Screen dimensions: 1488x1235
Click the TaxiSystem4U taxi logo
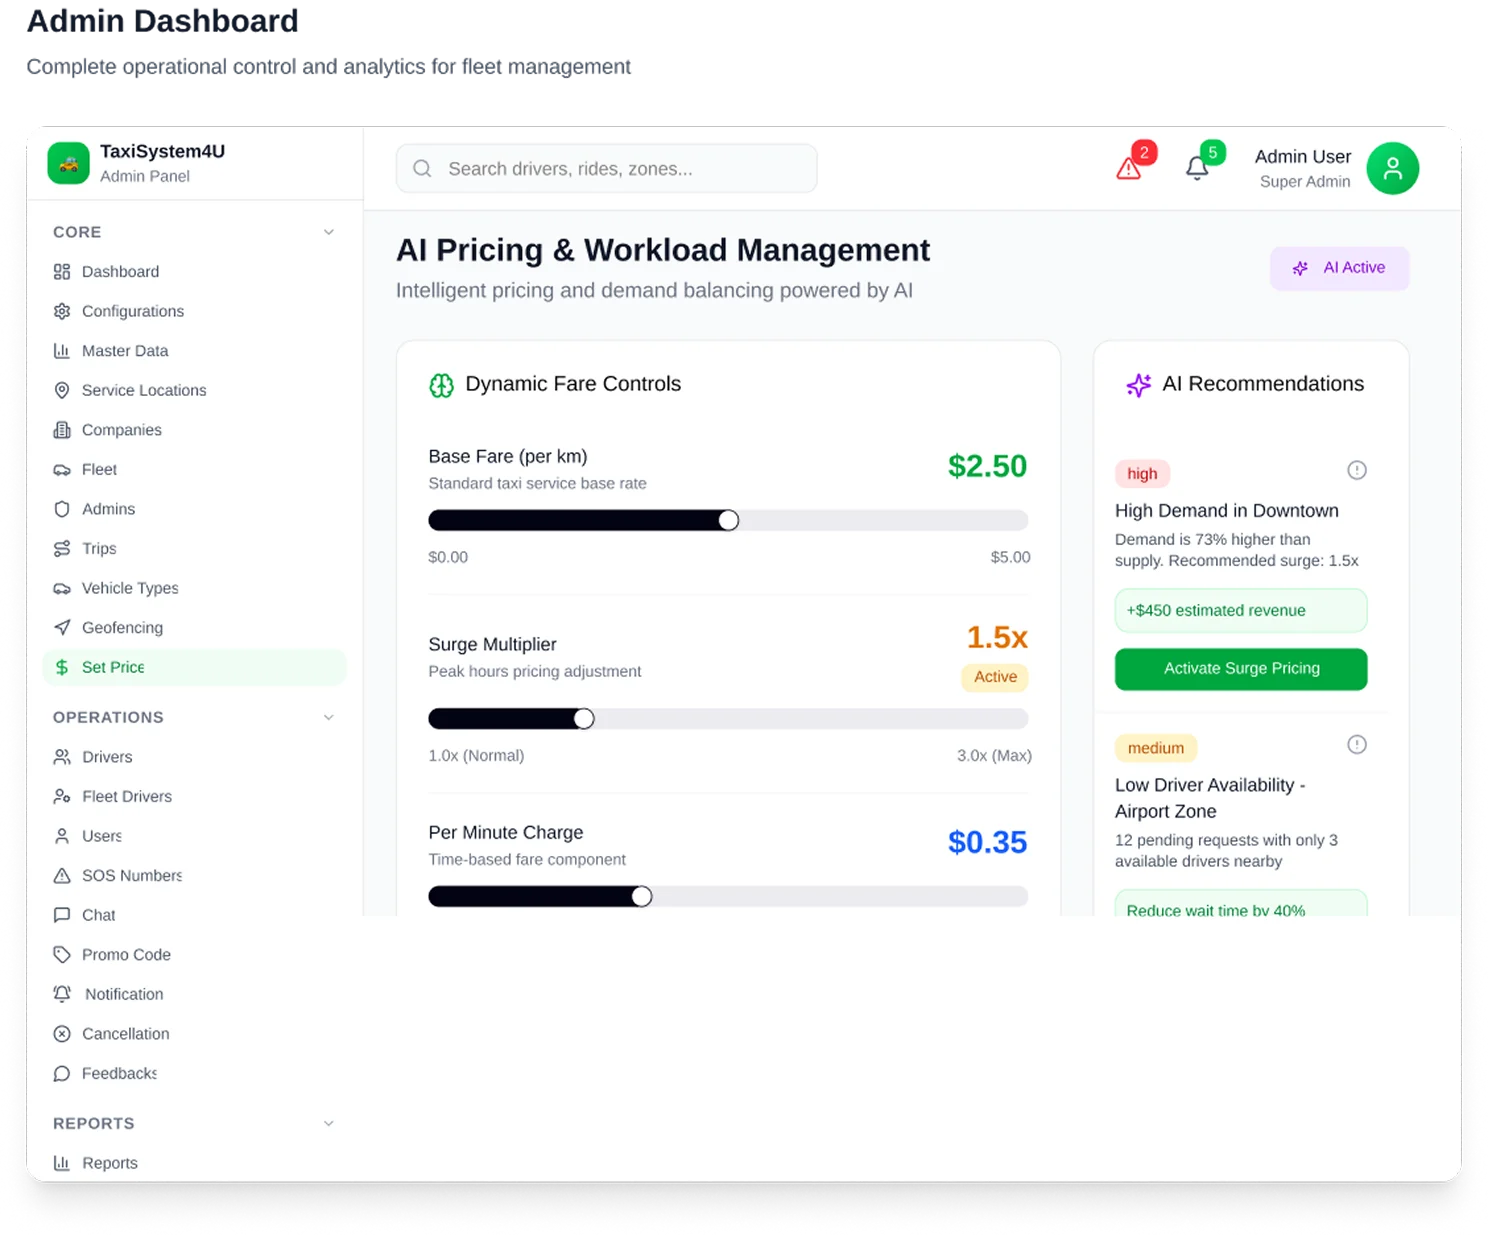tap(69, 163)
